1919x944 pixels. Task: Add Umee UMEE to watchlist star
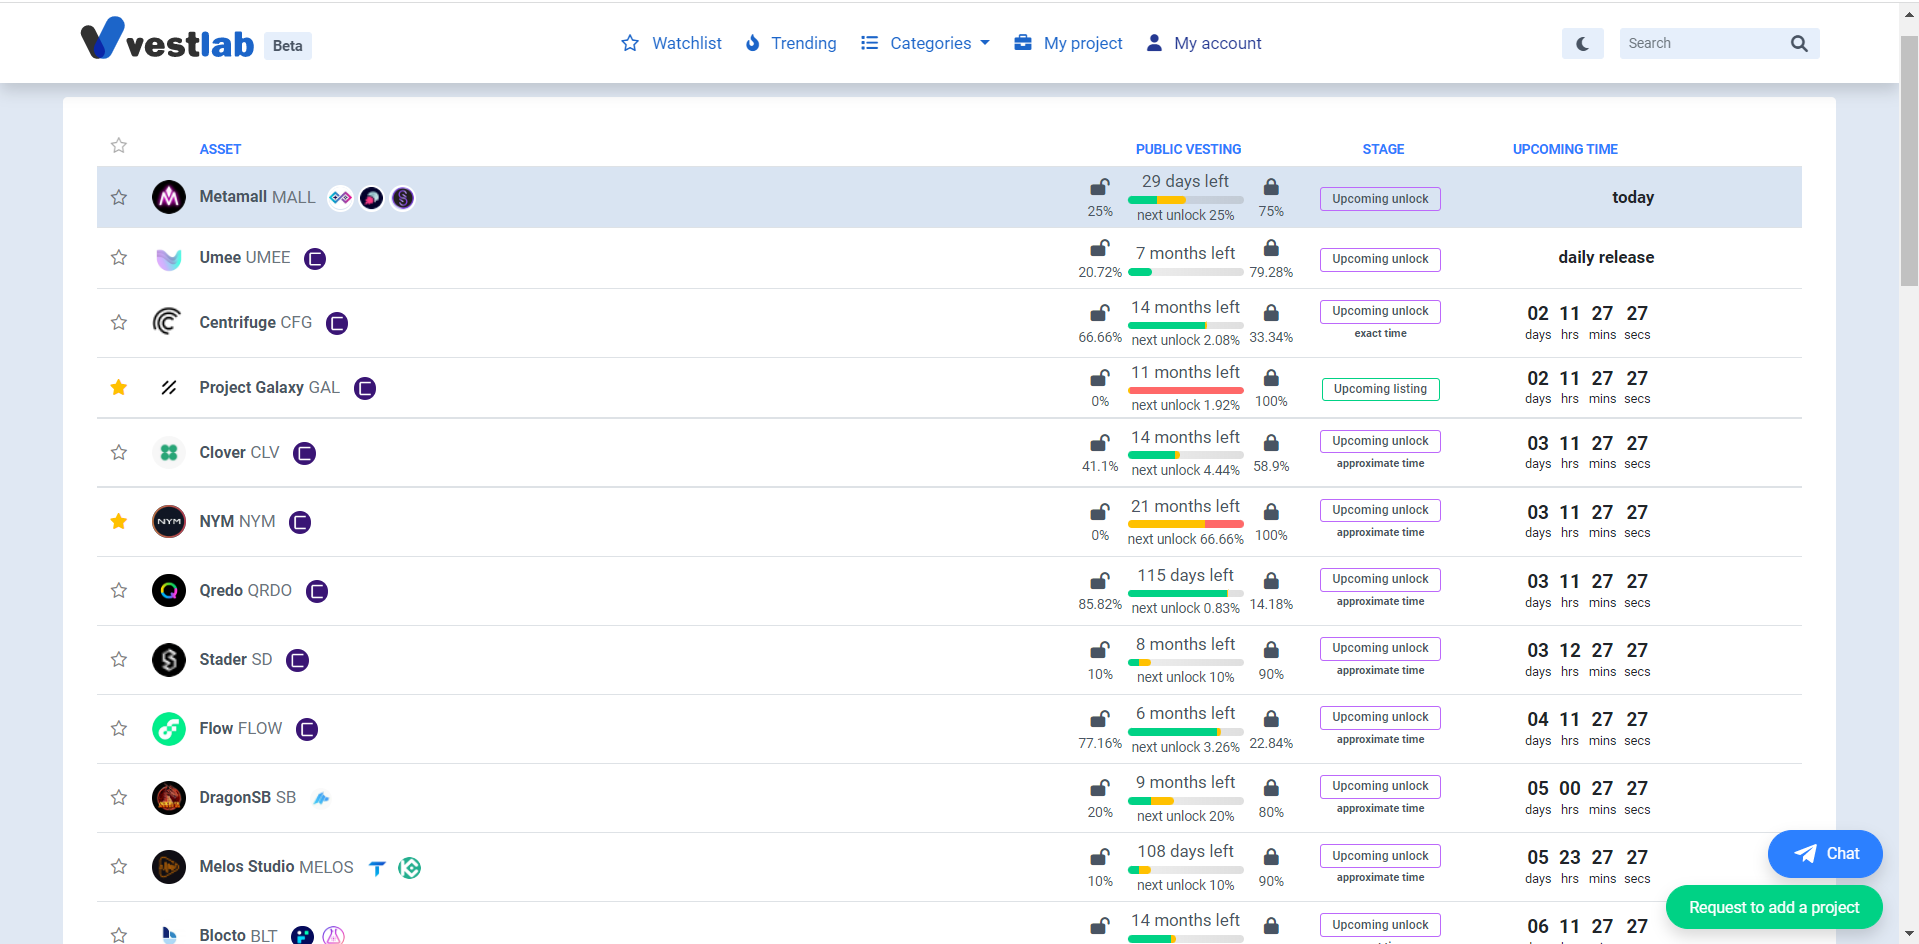pyautogui.click(x=119, y=257)
